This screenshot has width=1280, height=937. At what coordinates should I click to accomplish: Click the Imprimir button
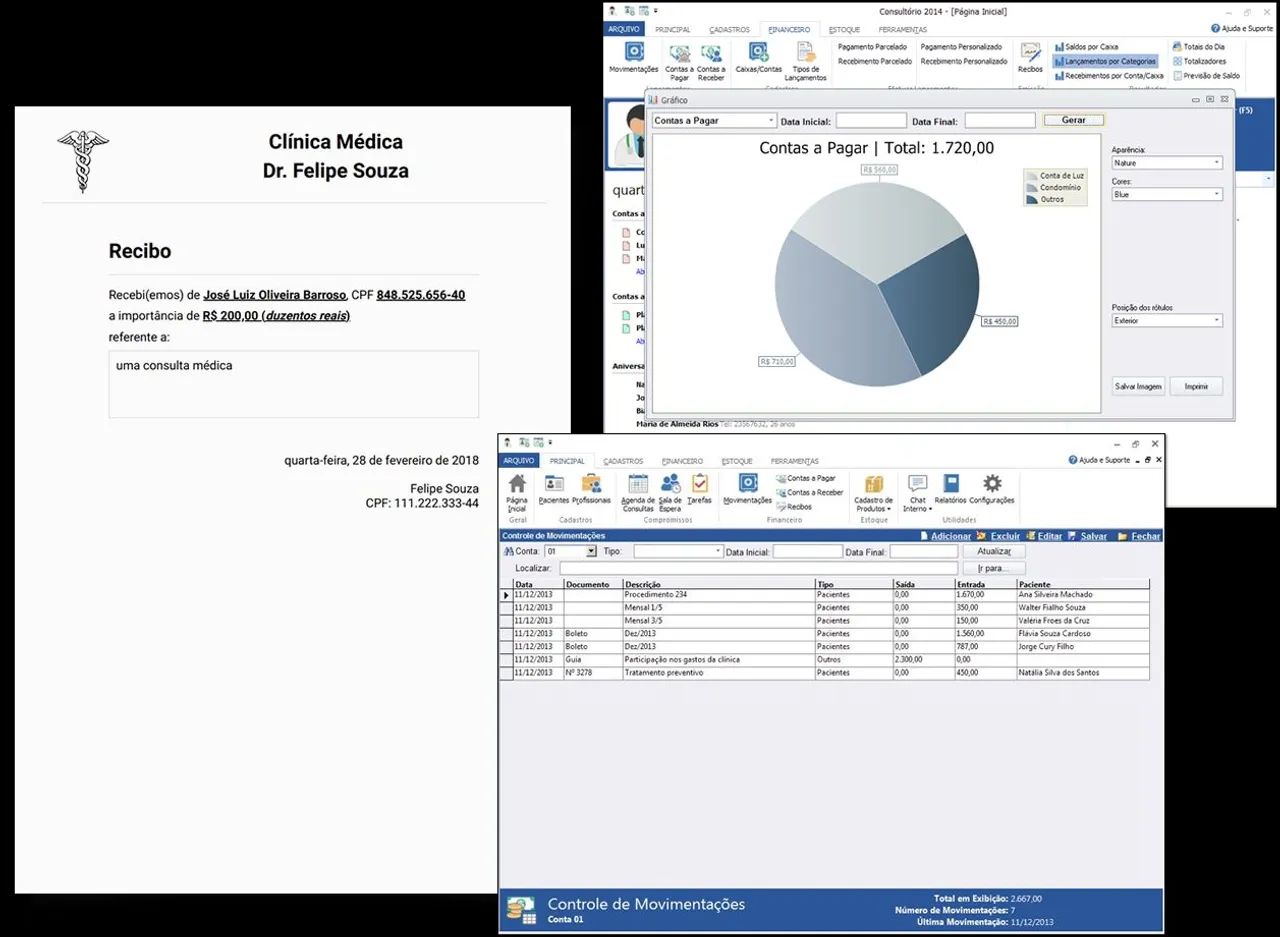[1196, 386]
